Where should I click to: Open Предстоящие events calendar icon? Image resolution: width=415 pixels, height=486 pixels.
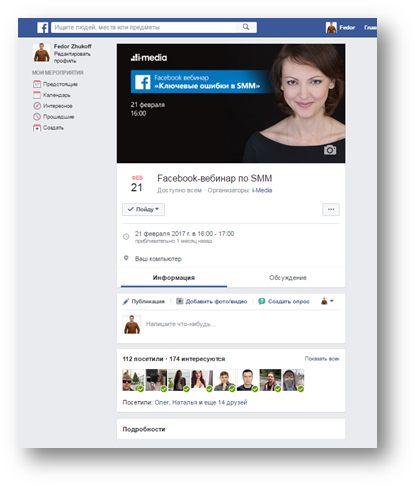pyautogui.click(x=37, y=84)
